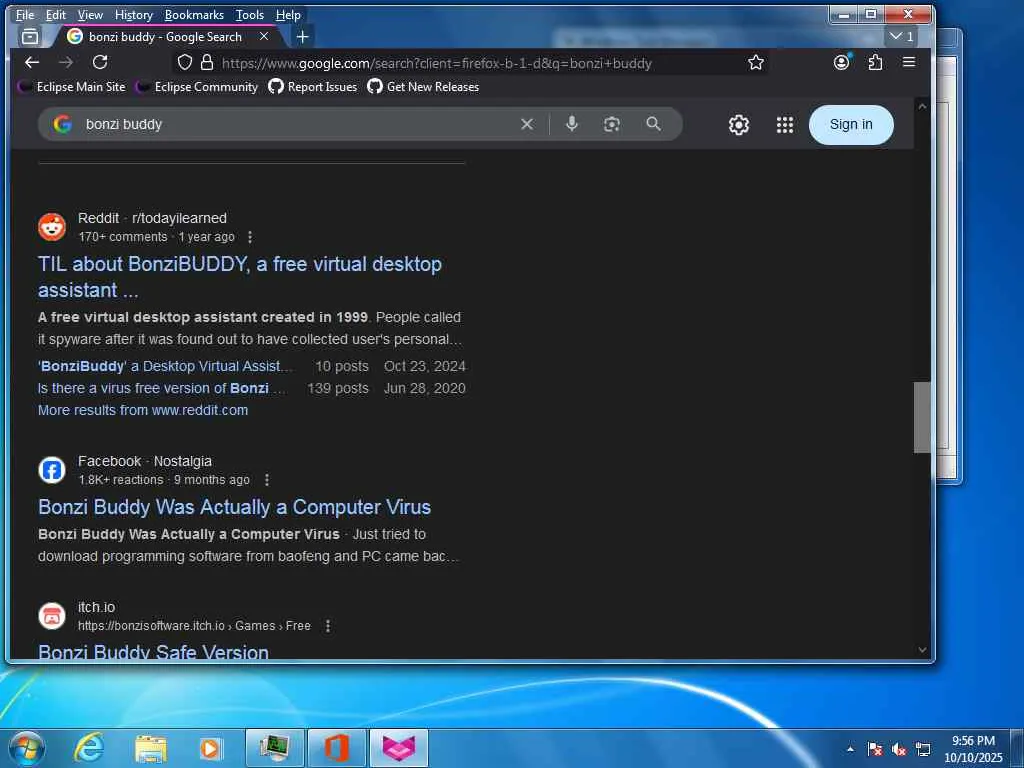Open the Bonzi Buddy Safe Version result
Image resolution: width=1024 pixels, height=768 pixels.
pos(153,651)
